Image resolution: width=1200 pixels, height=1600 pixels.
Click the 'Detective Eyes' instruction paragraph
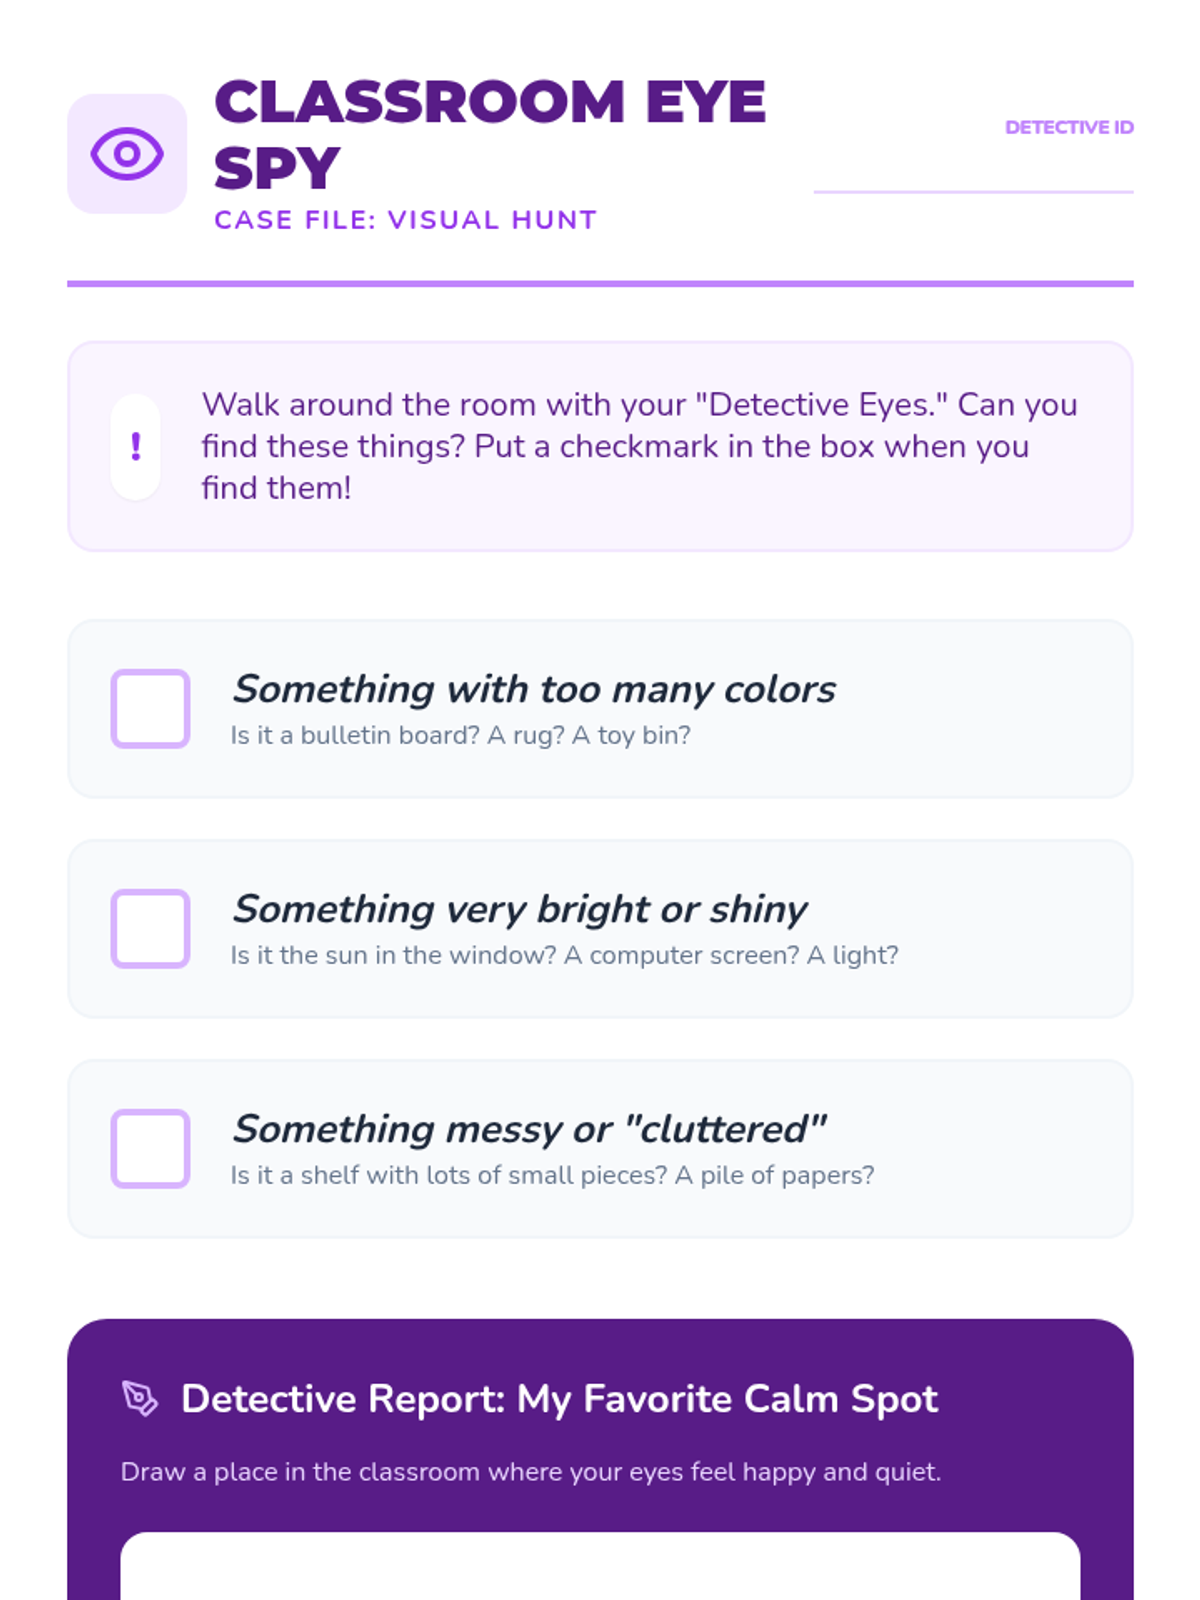coord(640,446)
